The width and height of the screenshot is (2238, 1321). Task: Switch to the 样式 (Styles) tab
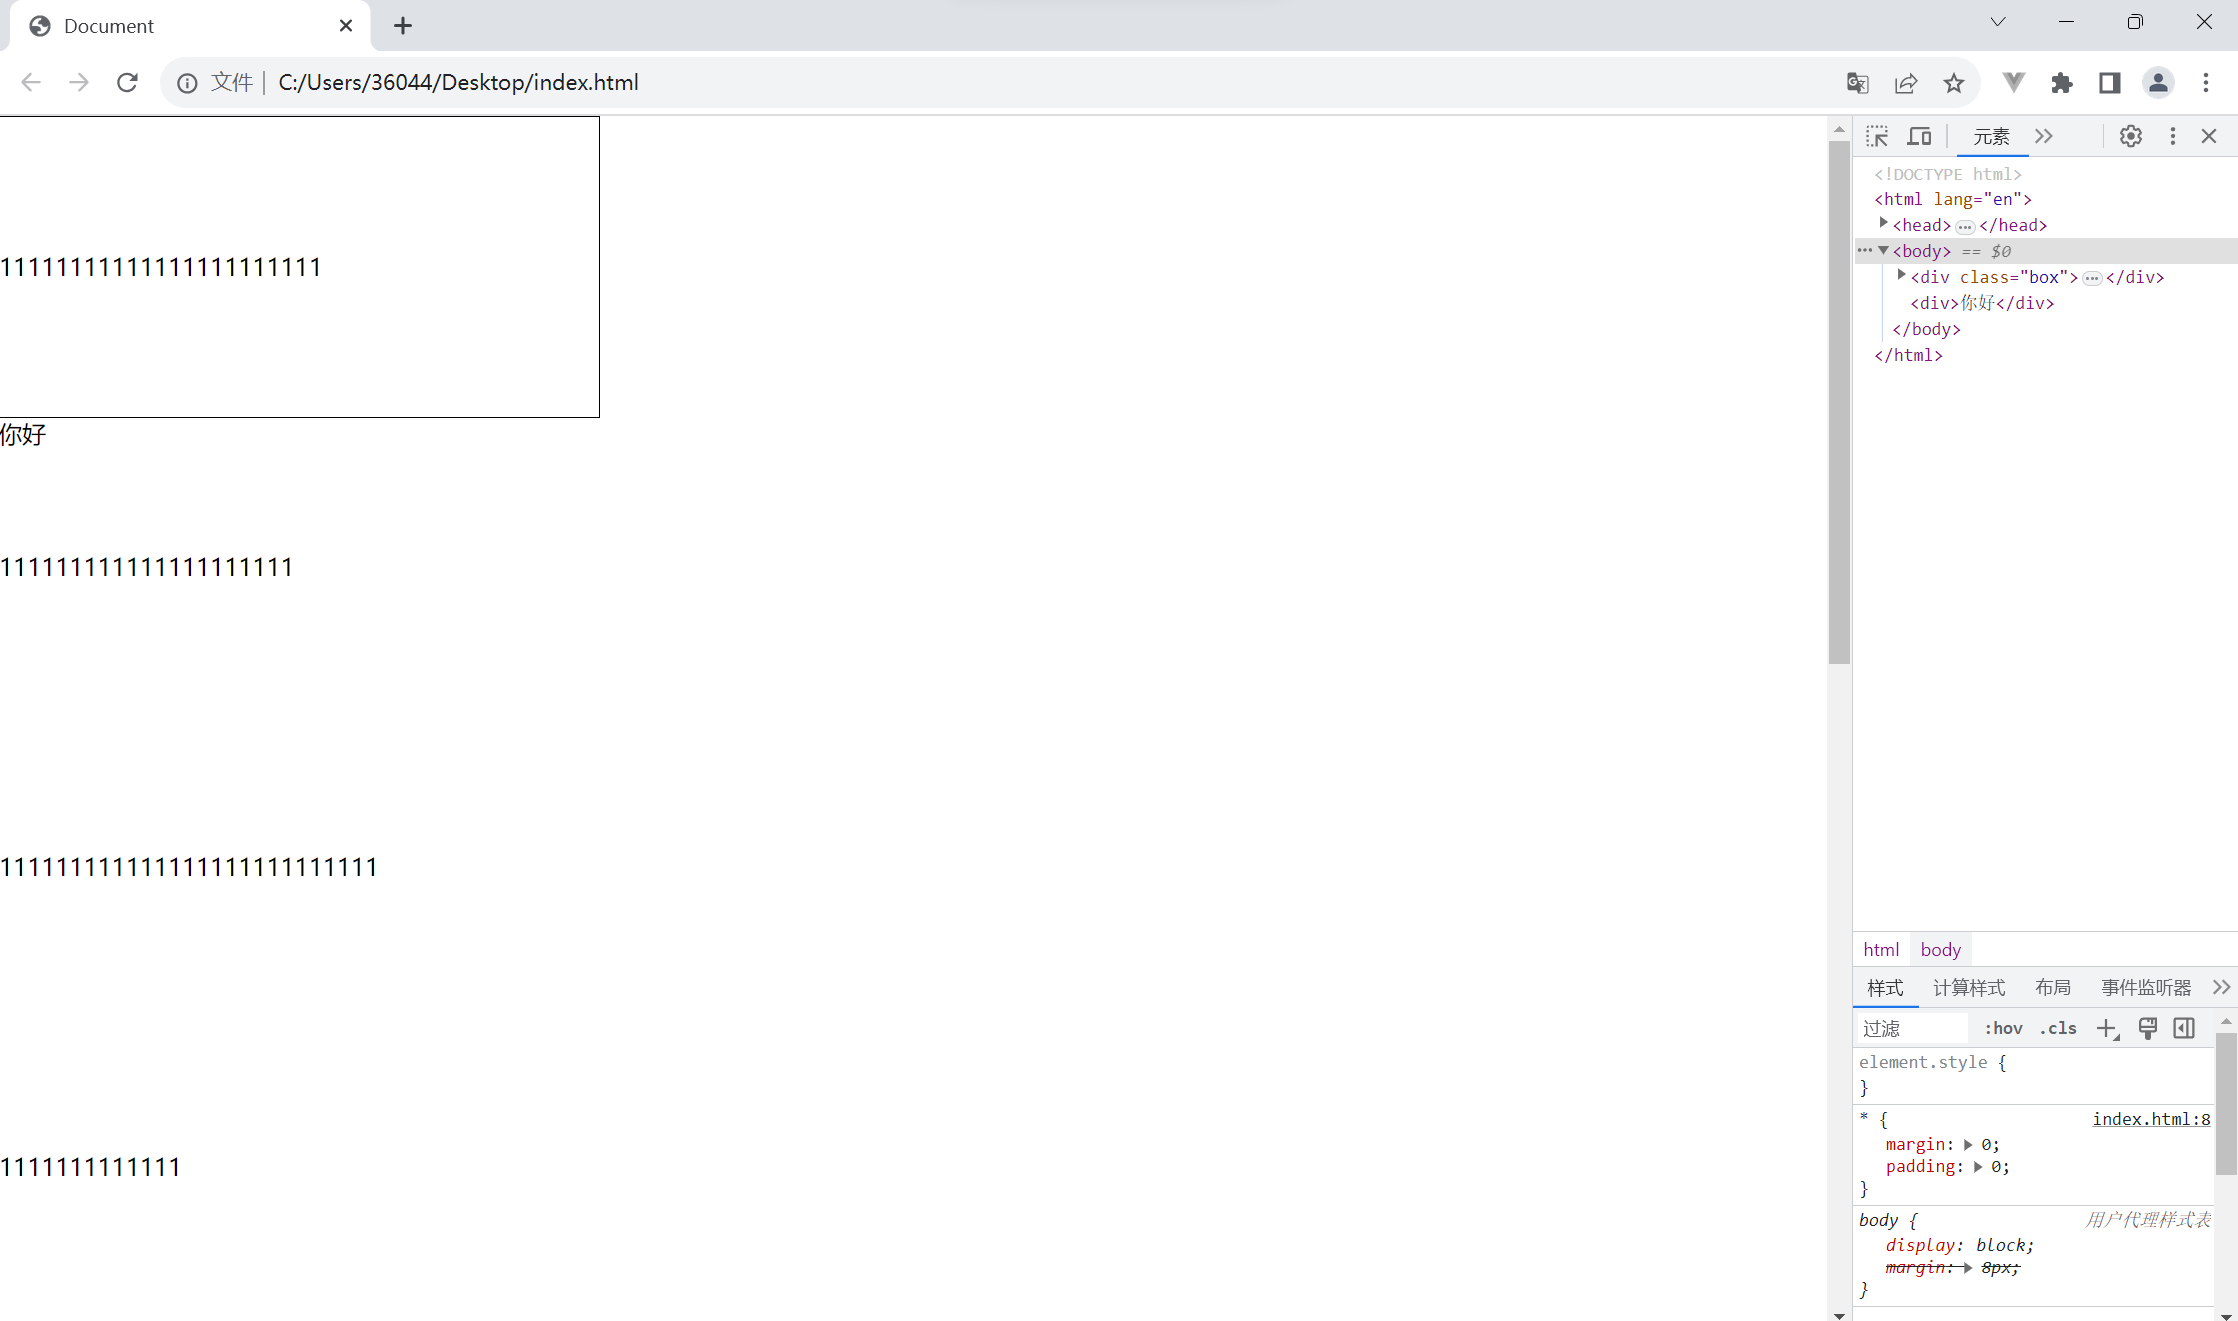1885,988
